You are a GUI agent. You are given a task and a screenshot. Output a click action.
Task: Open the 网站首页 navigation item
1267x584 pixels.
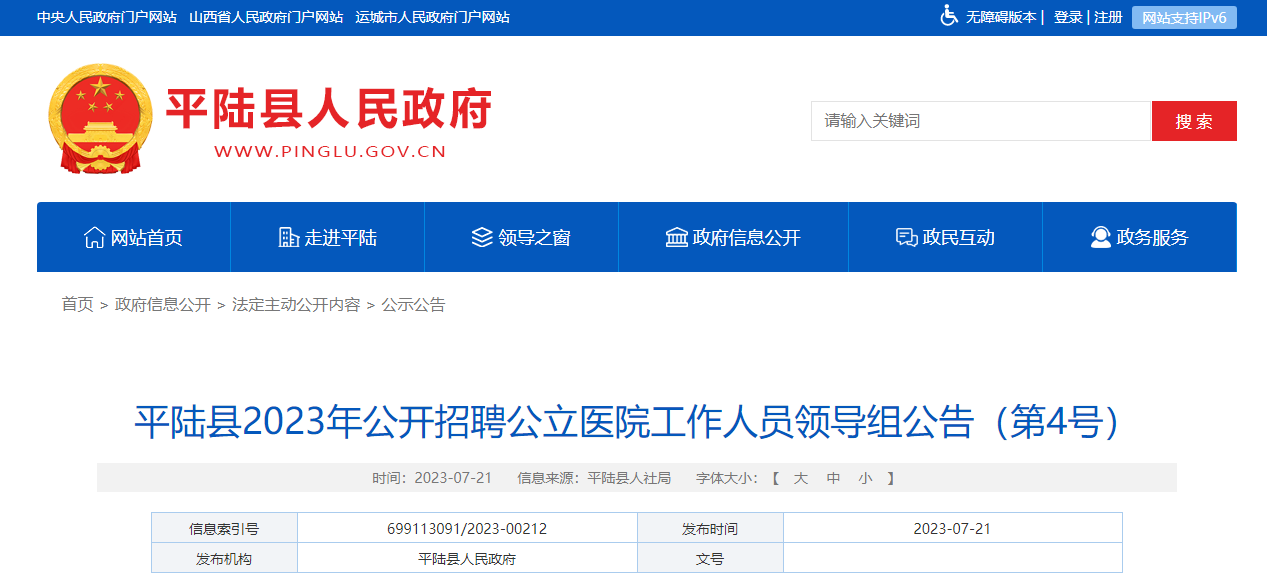coord(134,237)
